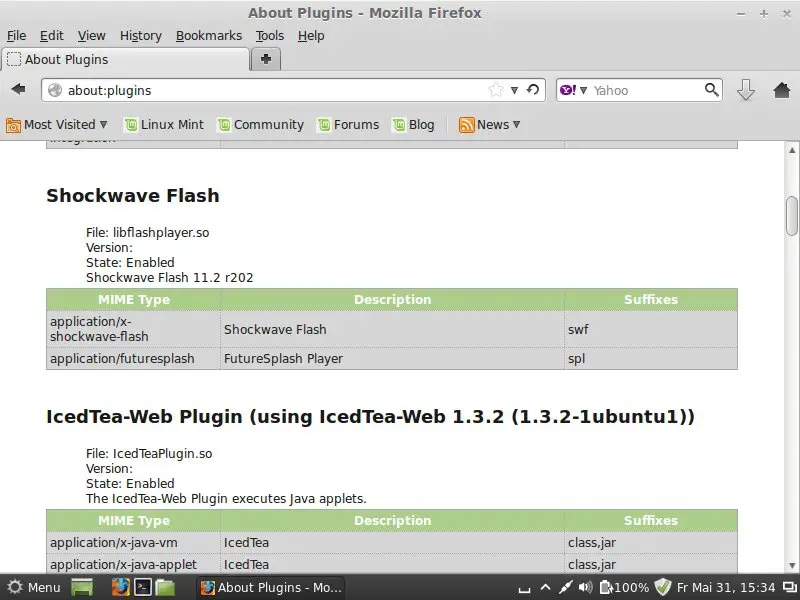Screen dimensions: 800x600
Task: Select the About Plugins browser tab
Action: [126, 60]
